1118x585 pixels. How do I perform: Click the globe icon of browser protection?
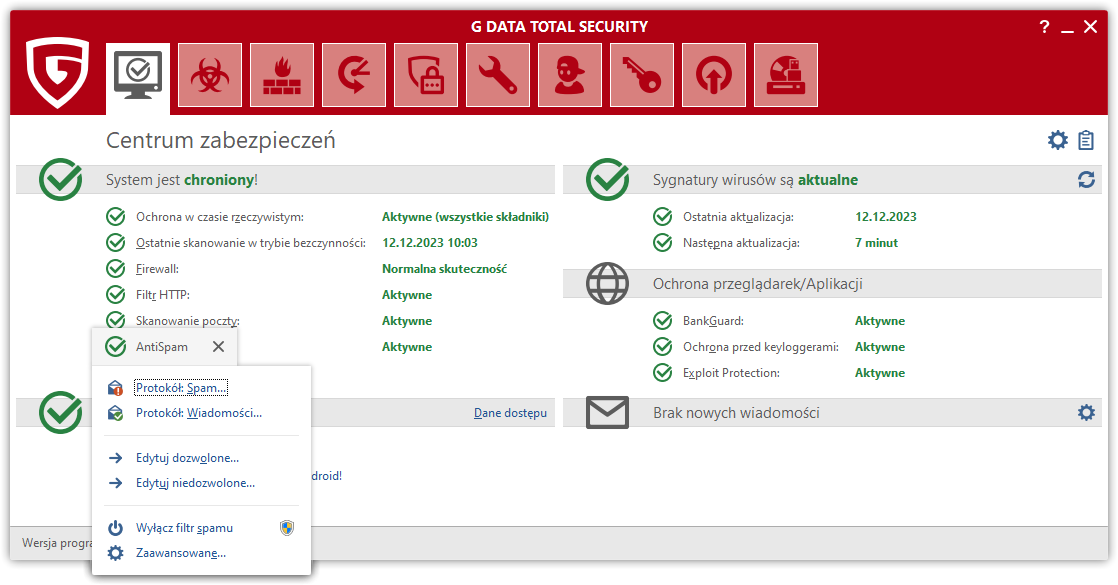(607, 283)
